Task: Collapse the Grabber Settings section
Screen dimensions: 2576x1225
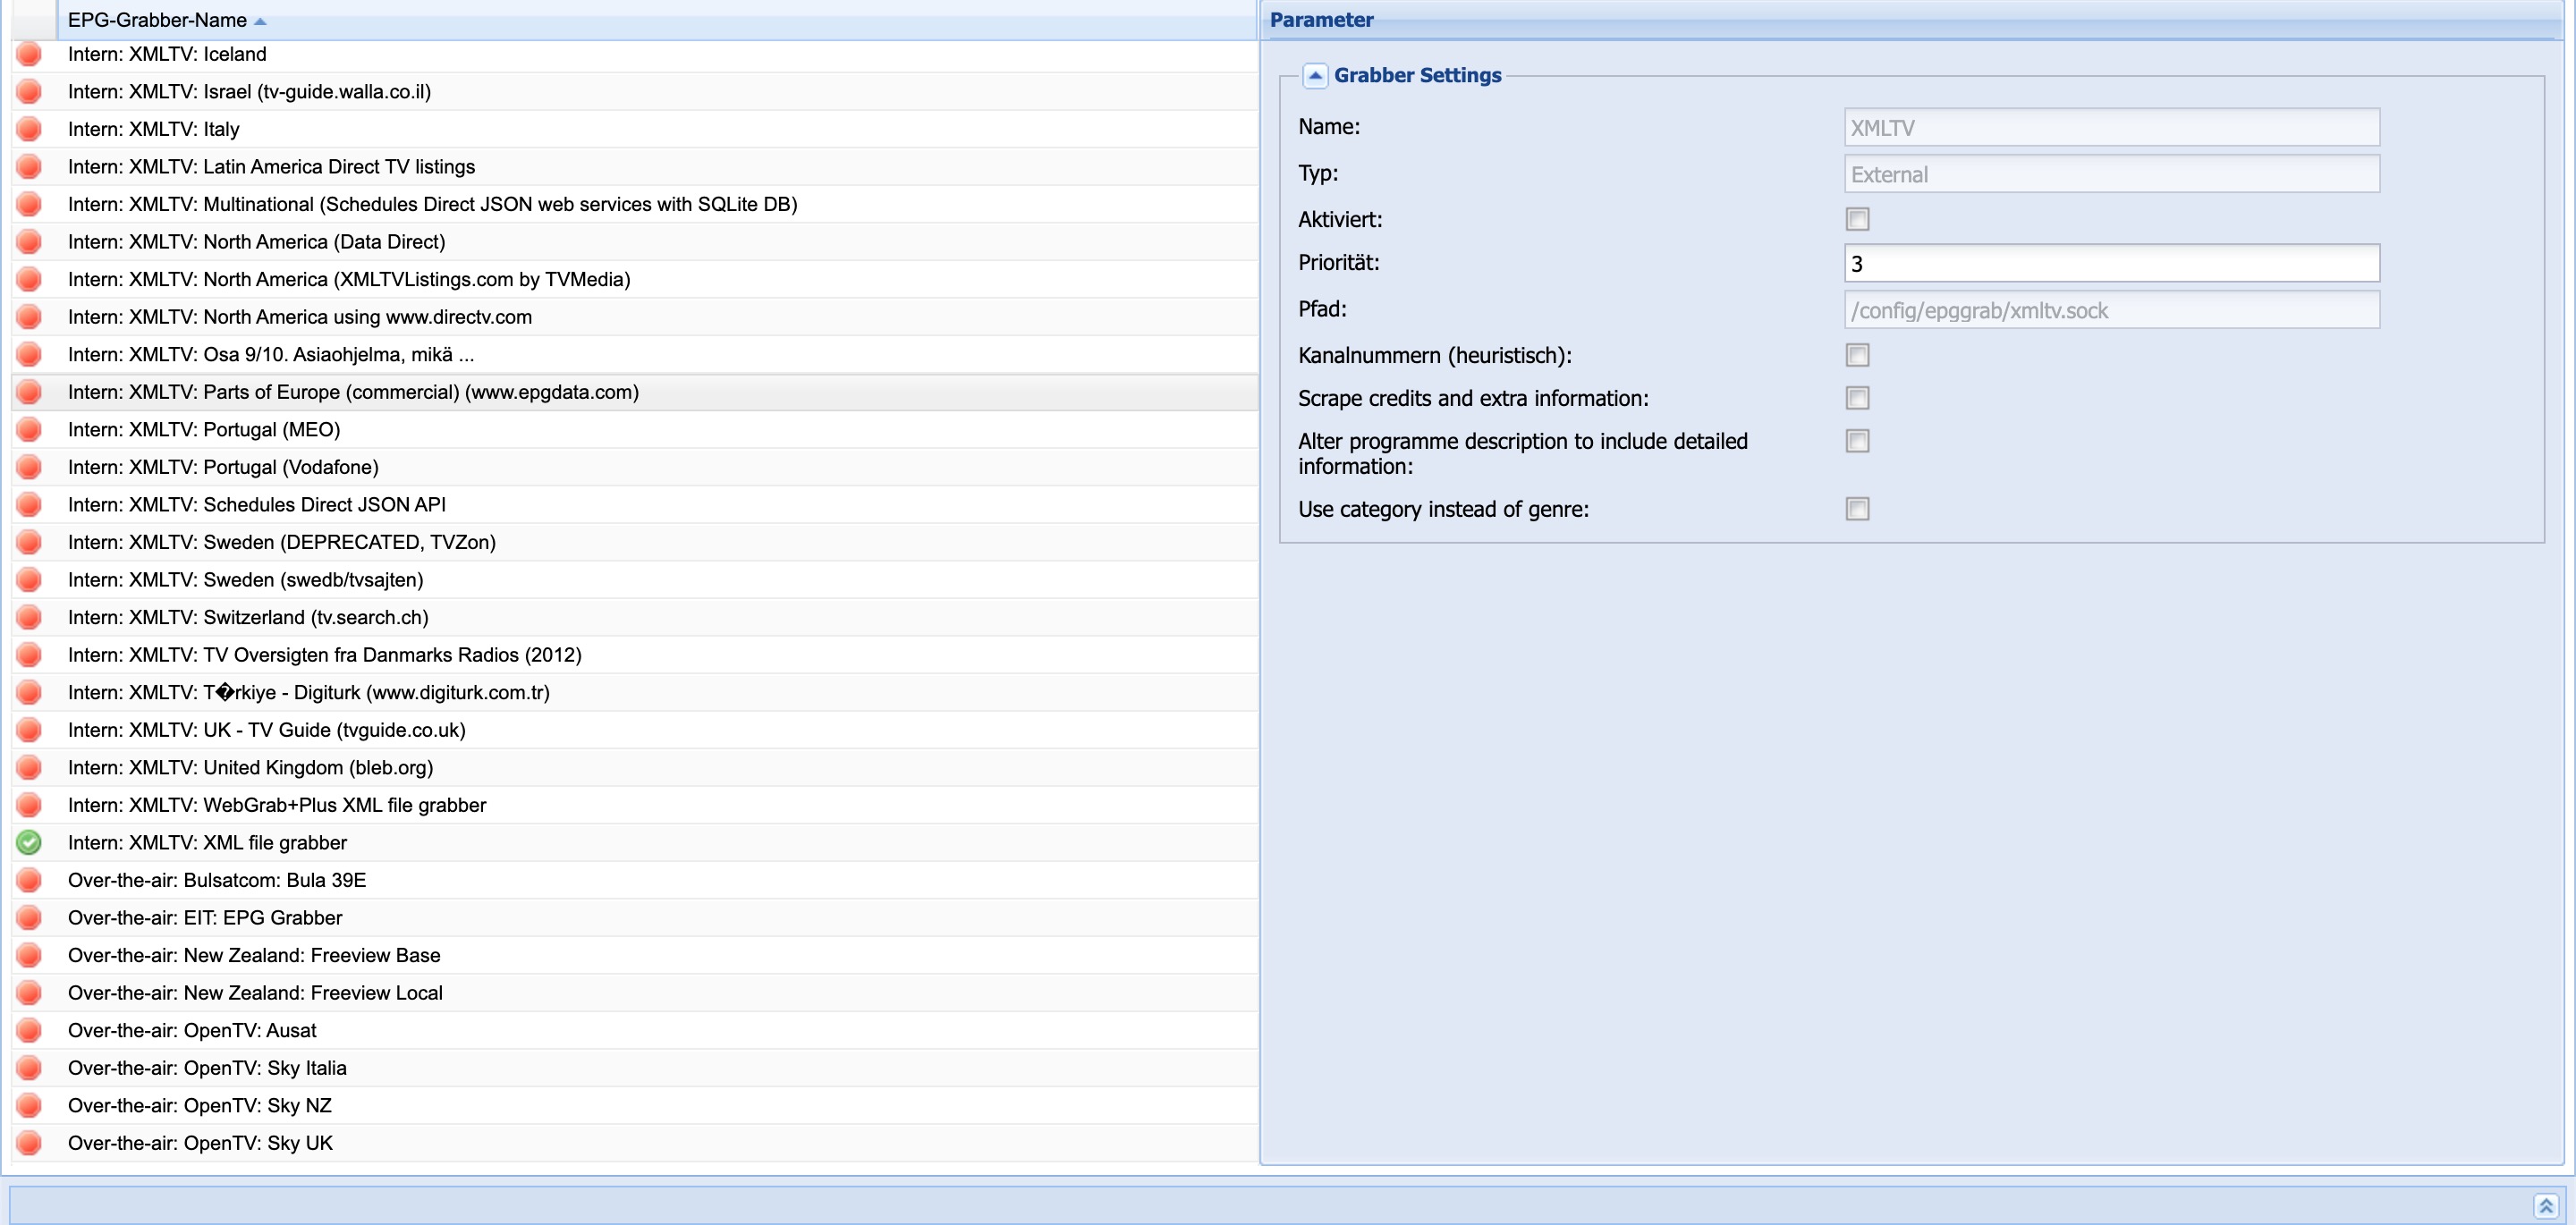Action: tap(1315, 75)
